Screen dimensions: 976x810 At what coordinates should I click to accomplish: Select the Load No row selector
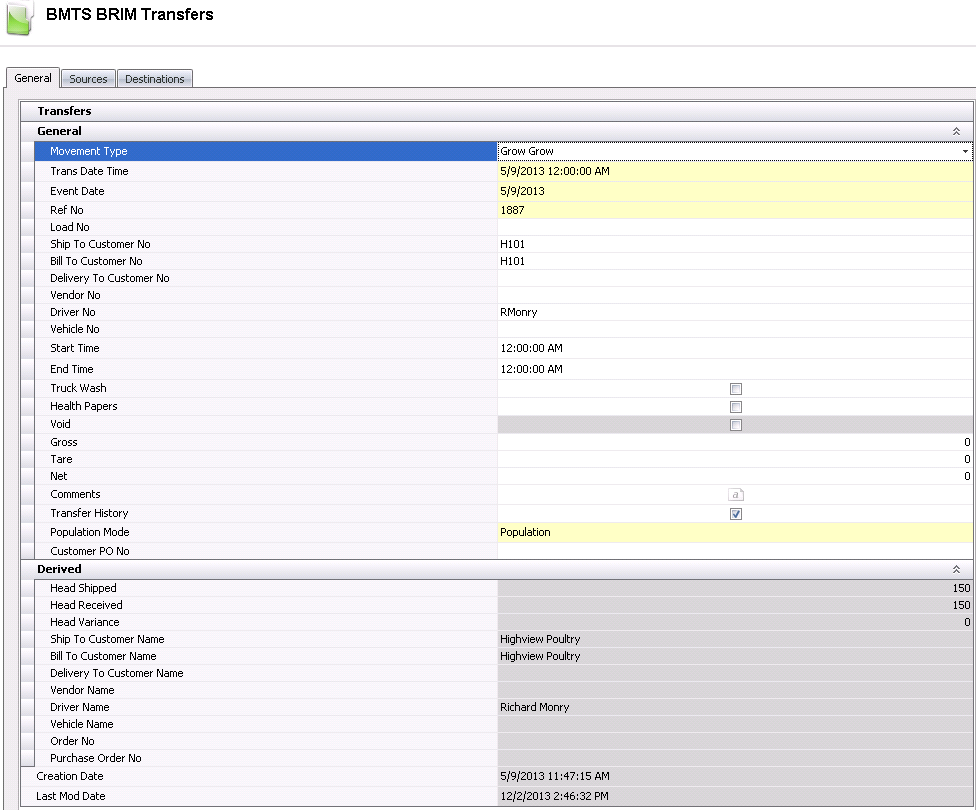(x=28, y=227)
